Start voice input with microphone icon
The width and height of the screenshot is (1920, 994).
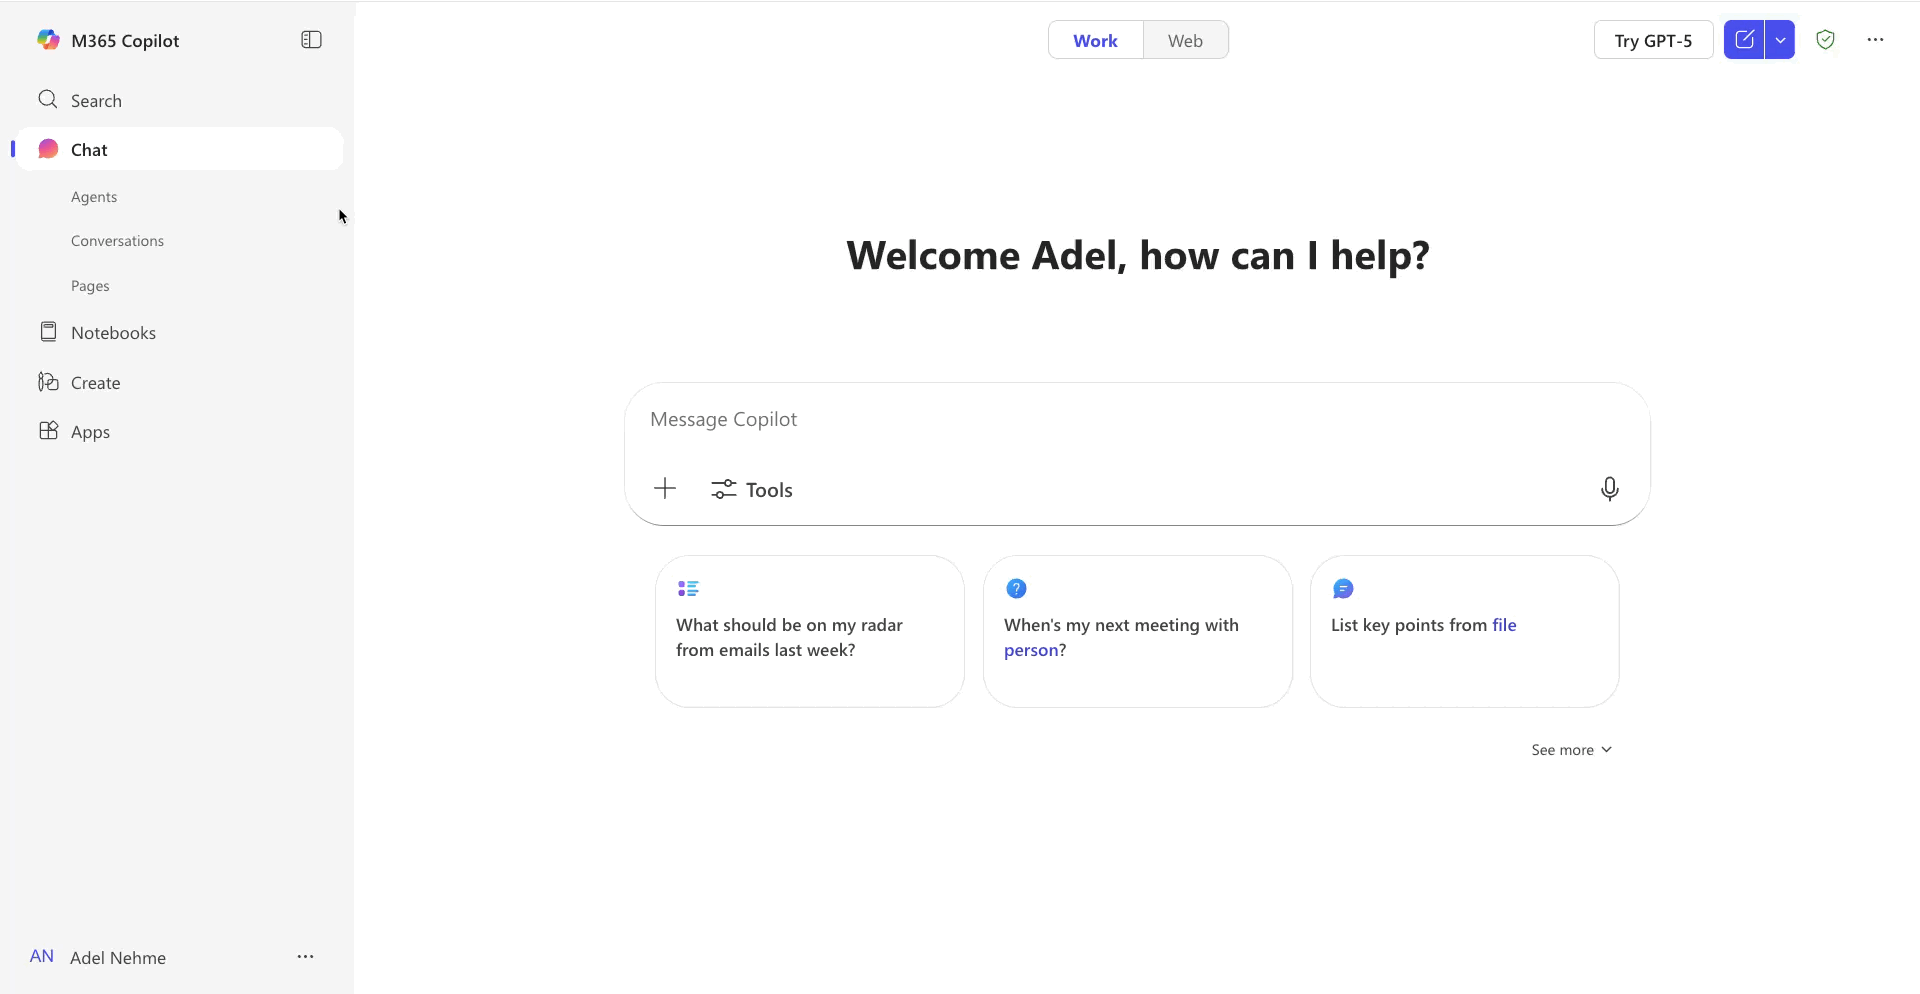pos(1609,489)
